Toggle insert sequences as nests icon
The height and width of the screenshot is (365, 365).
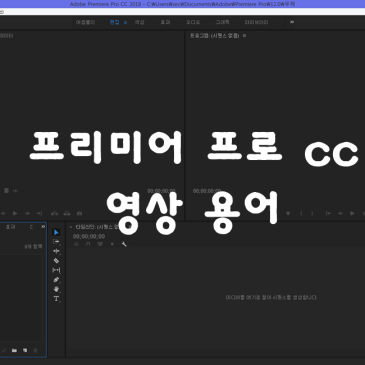point(76,244)
